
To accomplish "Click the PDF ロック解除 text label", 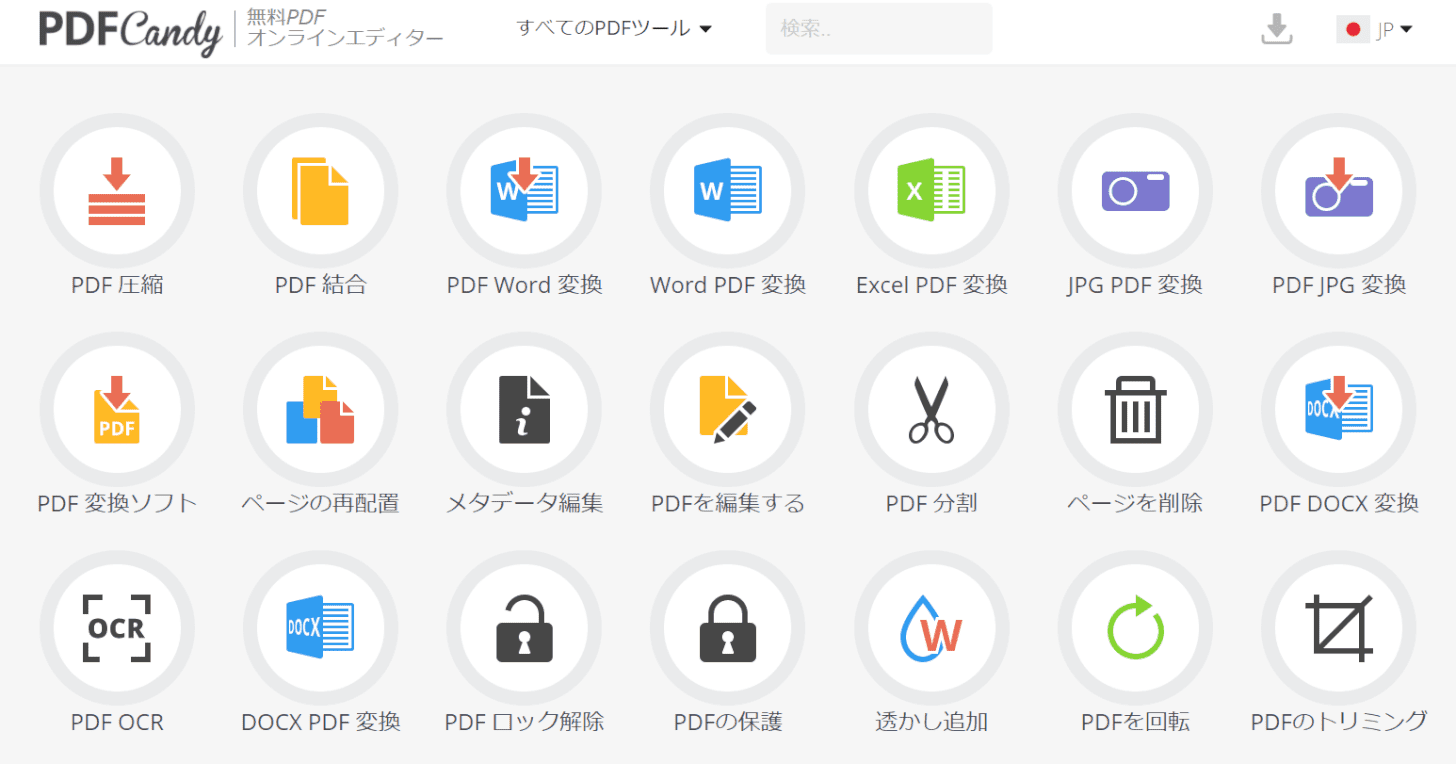I will point(524,721).
